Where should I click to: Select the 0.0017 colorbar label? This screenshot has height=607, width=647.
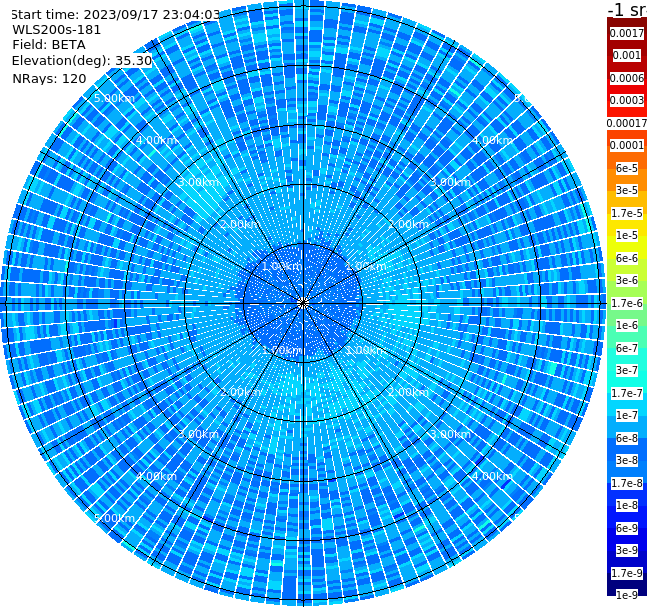point(627,33)
